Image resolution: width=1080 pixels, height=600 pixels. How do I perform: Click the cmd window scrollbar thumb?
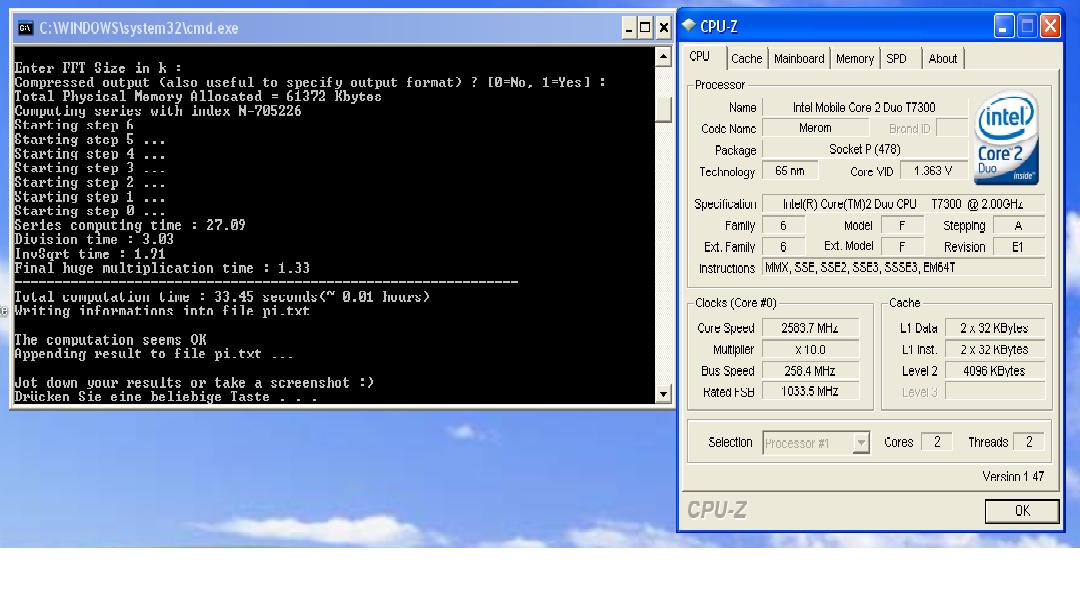[663, 108]
